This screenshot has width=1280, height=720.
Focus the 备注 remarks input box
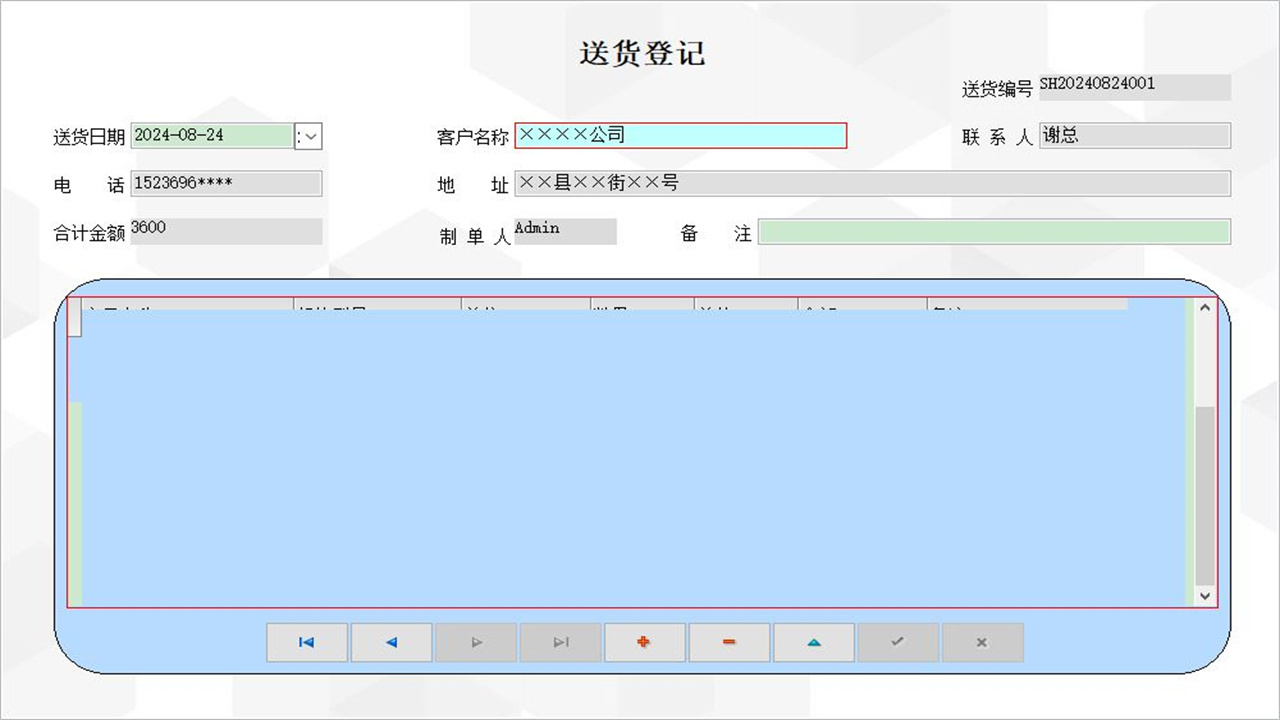(995, 232)
